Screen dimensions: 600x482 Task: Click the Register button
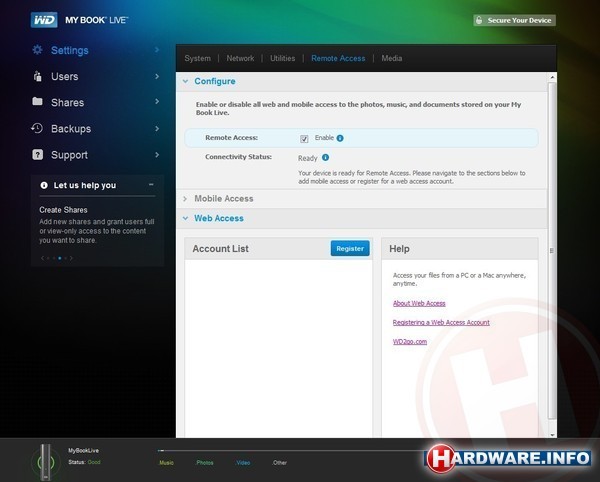click(x=350, y=248)
